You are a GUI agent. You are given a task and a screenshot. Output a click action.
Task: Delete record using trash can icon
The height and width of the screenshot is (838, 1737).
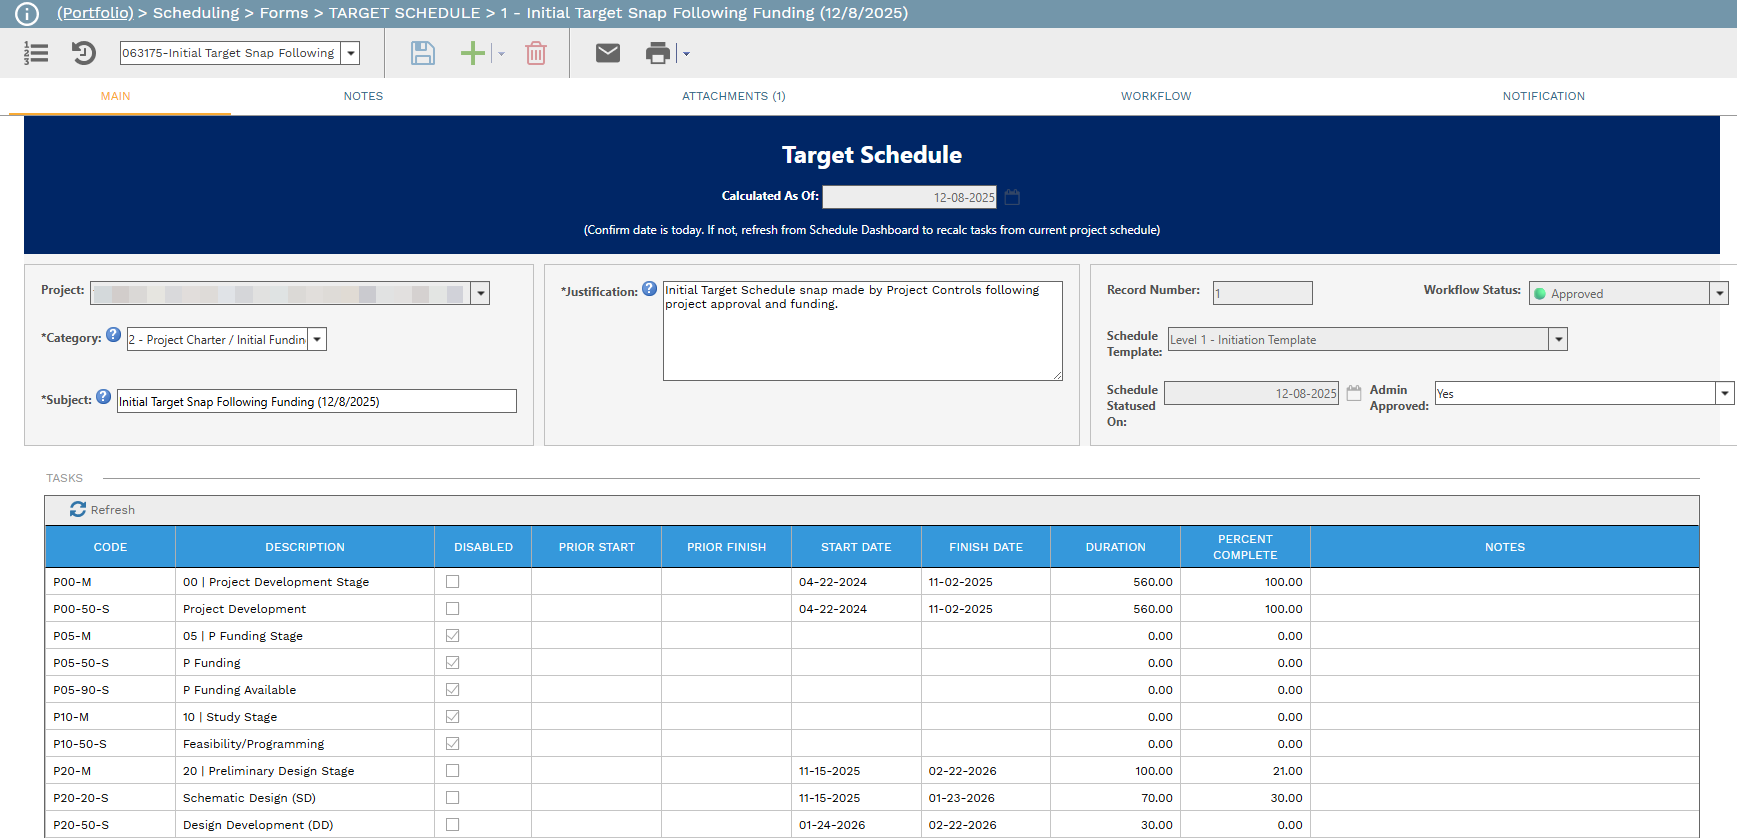[x=536, y=53]
